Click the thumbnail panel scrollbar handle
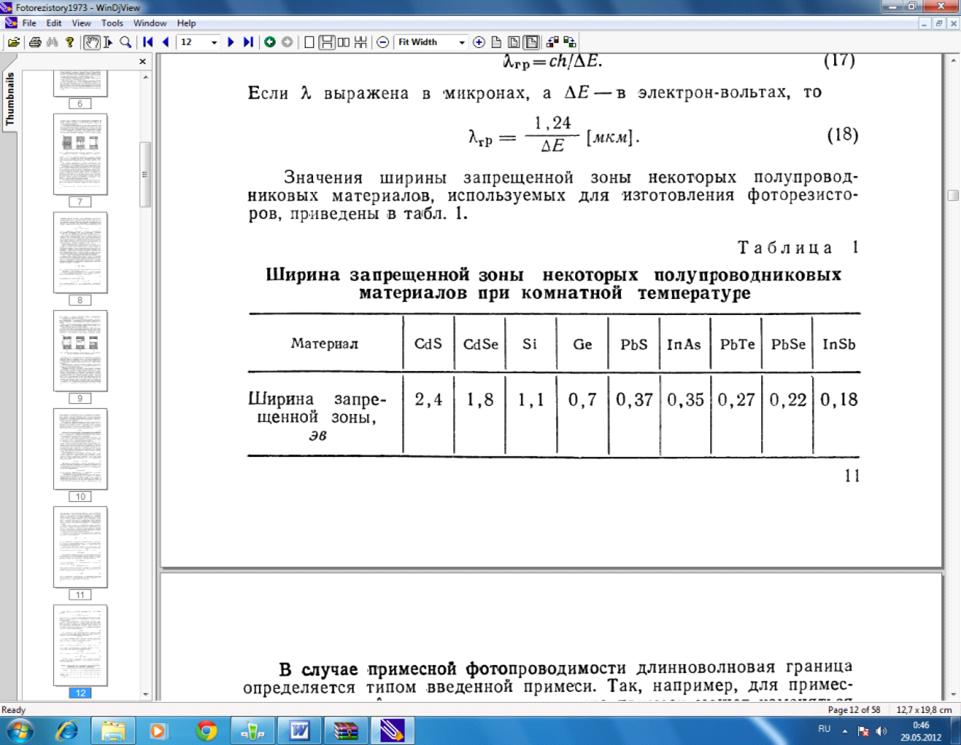 (x=145, y=175)
